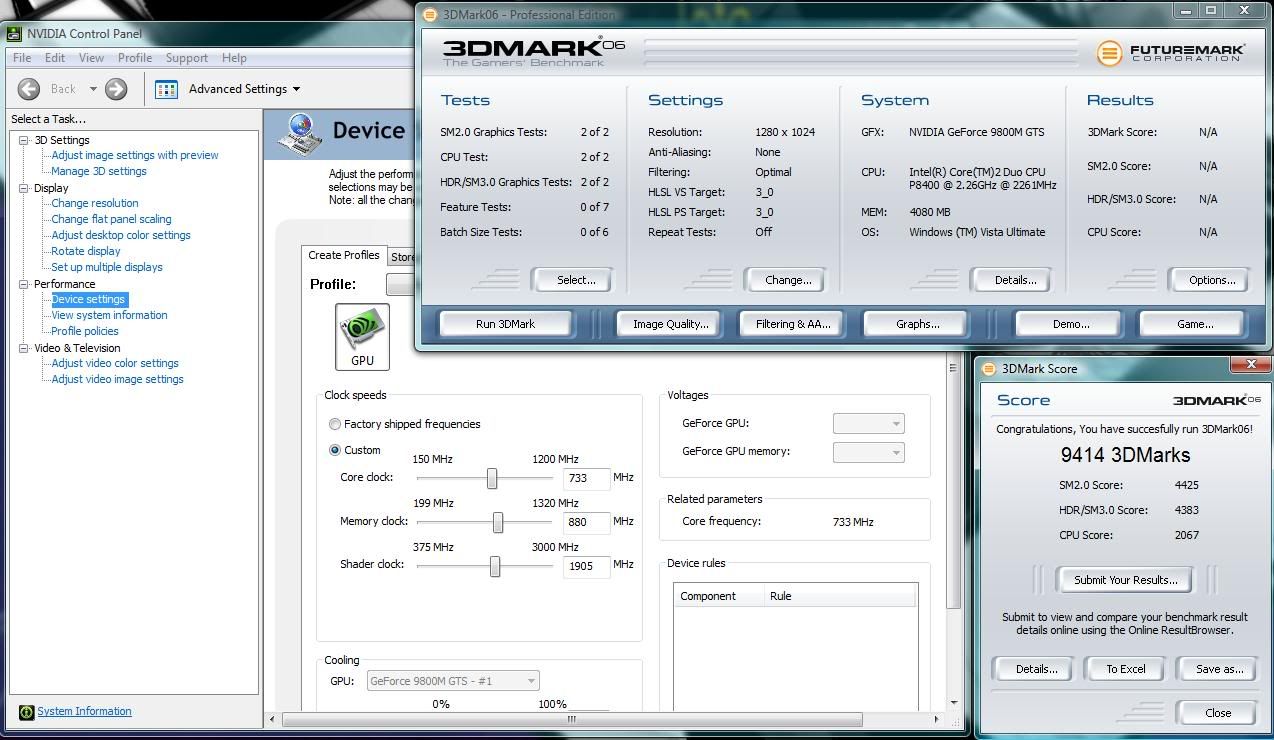The width and height of the screenshot is (1274, 740).
Task: Click the NVIDIA Control Panel title bar icon
Action: (x=14, y=33)
